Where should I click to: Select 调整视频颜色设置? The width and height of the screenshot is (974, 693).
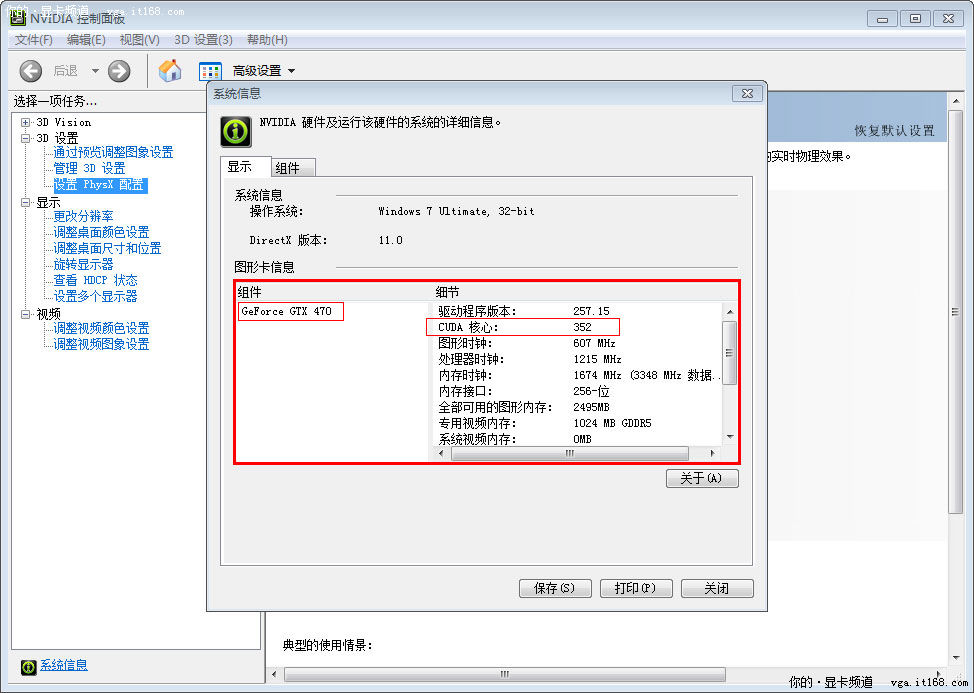coord(101,328)
